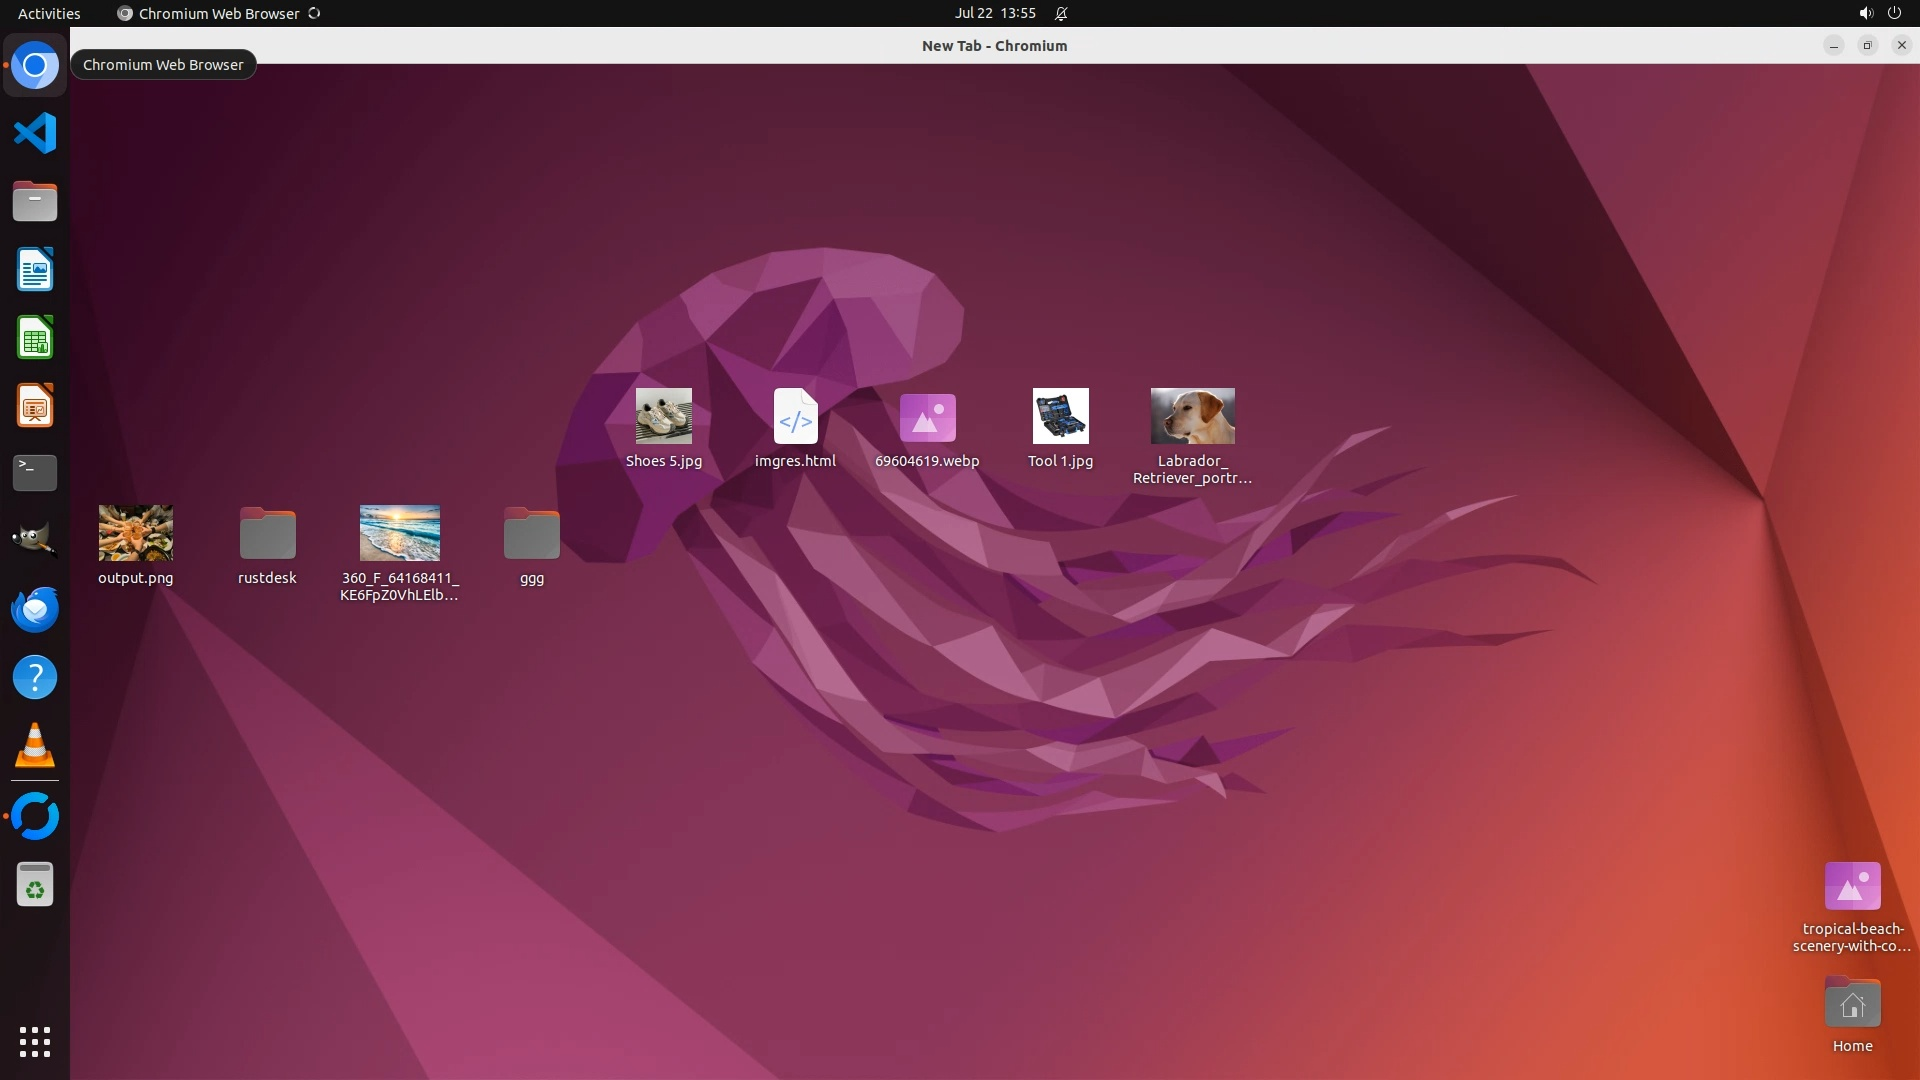This screenshot has height=1080, width=1920.
Task: Click Activities in top bar
Action: (49, 13)
